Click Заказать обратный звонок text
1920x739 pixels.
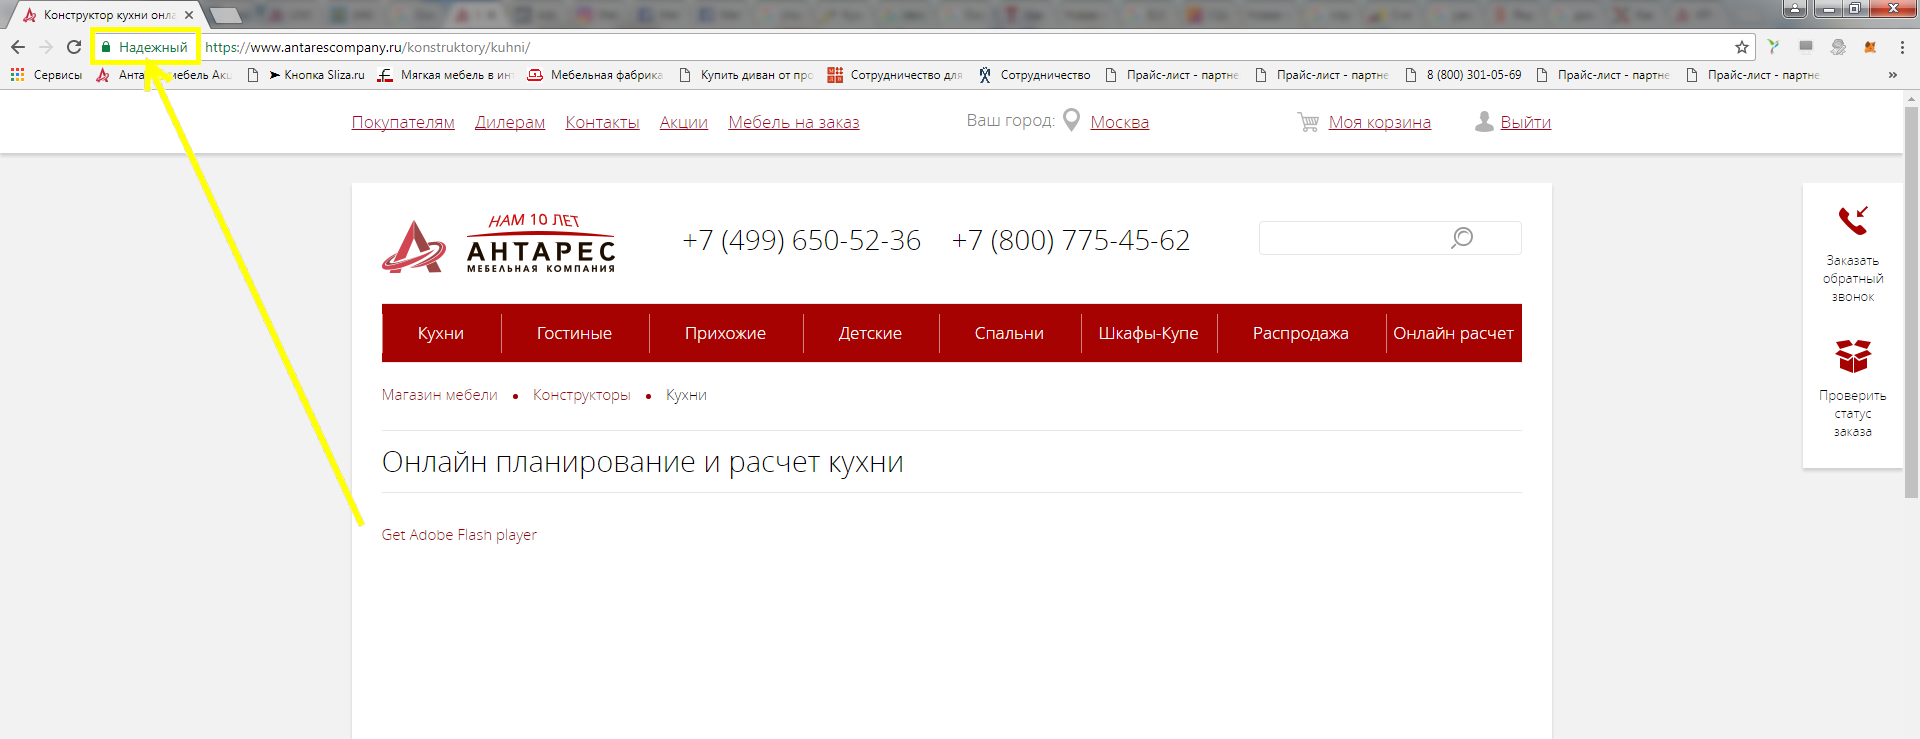click(x=1853, y=279)
